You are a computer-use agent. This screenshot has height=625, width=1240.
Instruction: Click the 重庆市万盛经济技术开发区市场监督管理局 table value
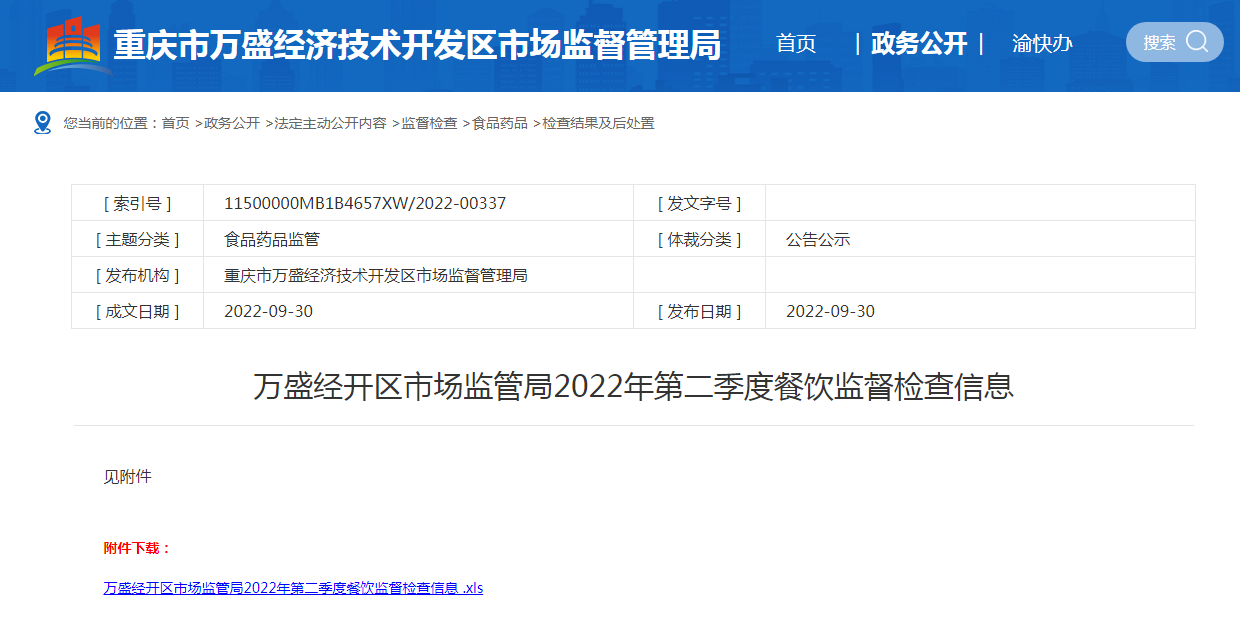376,275
